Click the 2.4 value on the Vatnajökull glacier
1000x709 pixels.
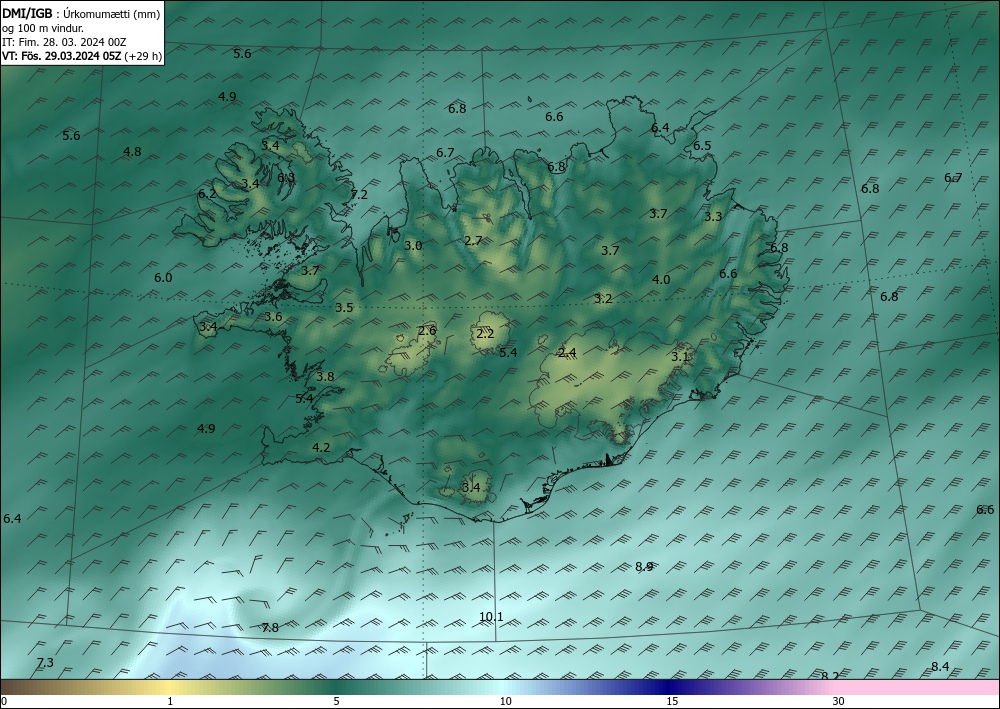(x=567, y=353)
